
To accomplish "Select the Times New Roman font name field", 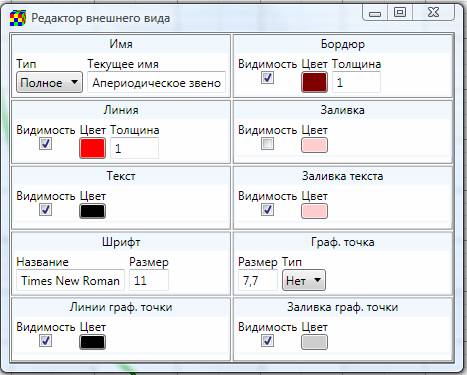I will point(70,280).
